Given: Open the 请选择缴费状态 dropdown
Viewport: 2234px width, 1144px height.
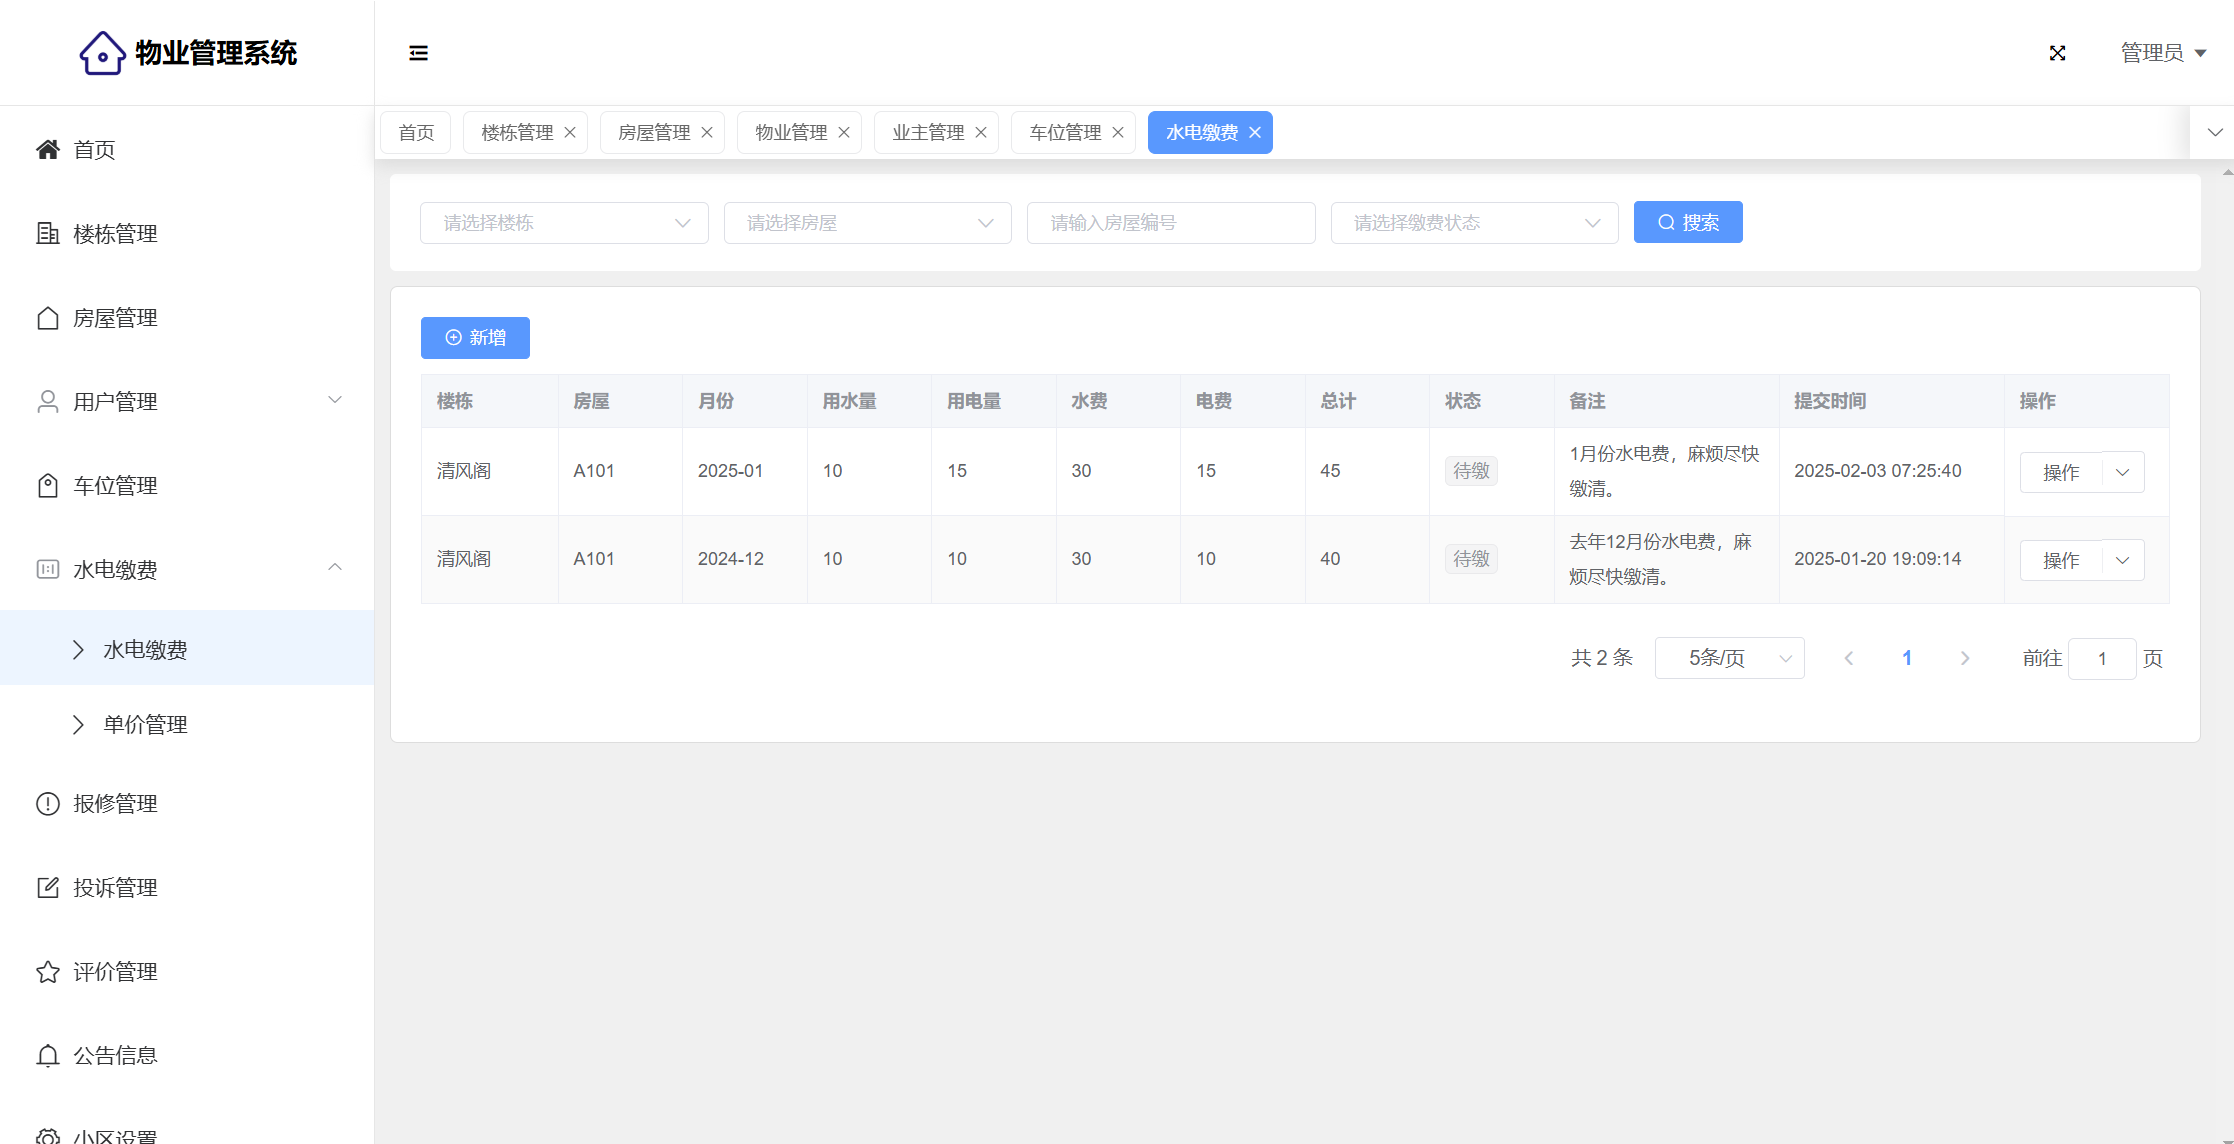Looking at the screenshot, I should pos(1474,223).
